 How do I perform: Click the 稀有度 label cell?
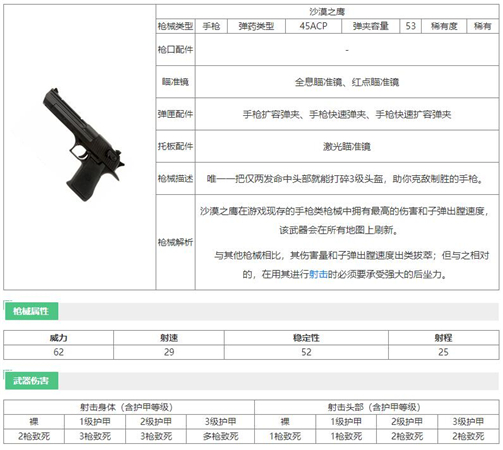pos(444,26)
